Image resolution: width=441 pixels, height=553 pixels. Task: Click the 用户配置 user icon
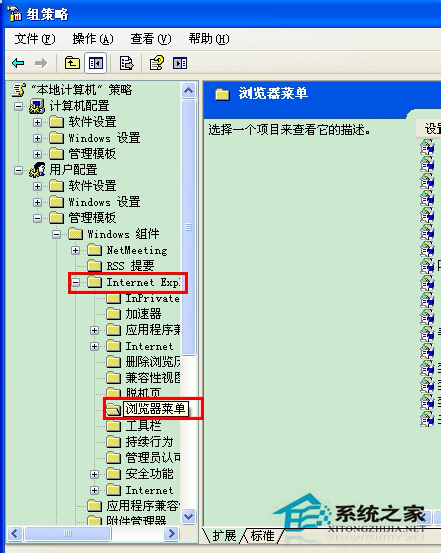37,170
